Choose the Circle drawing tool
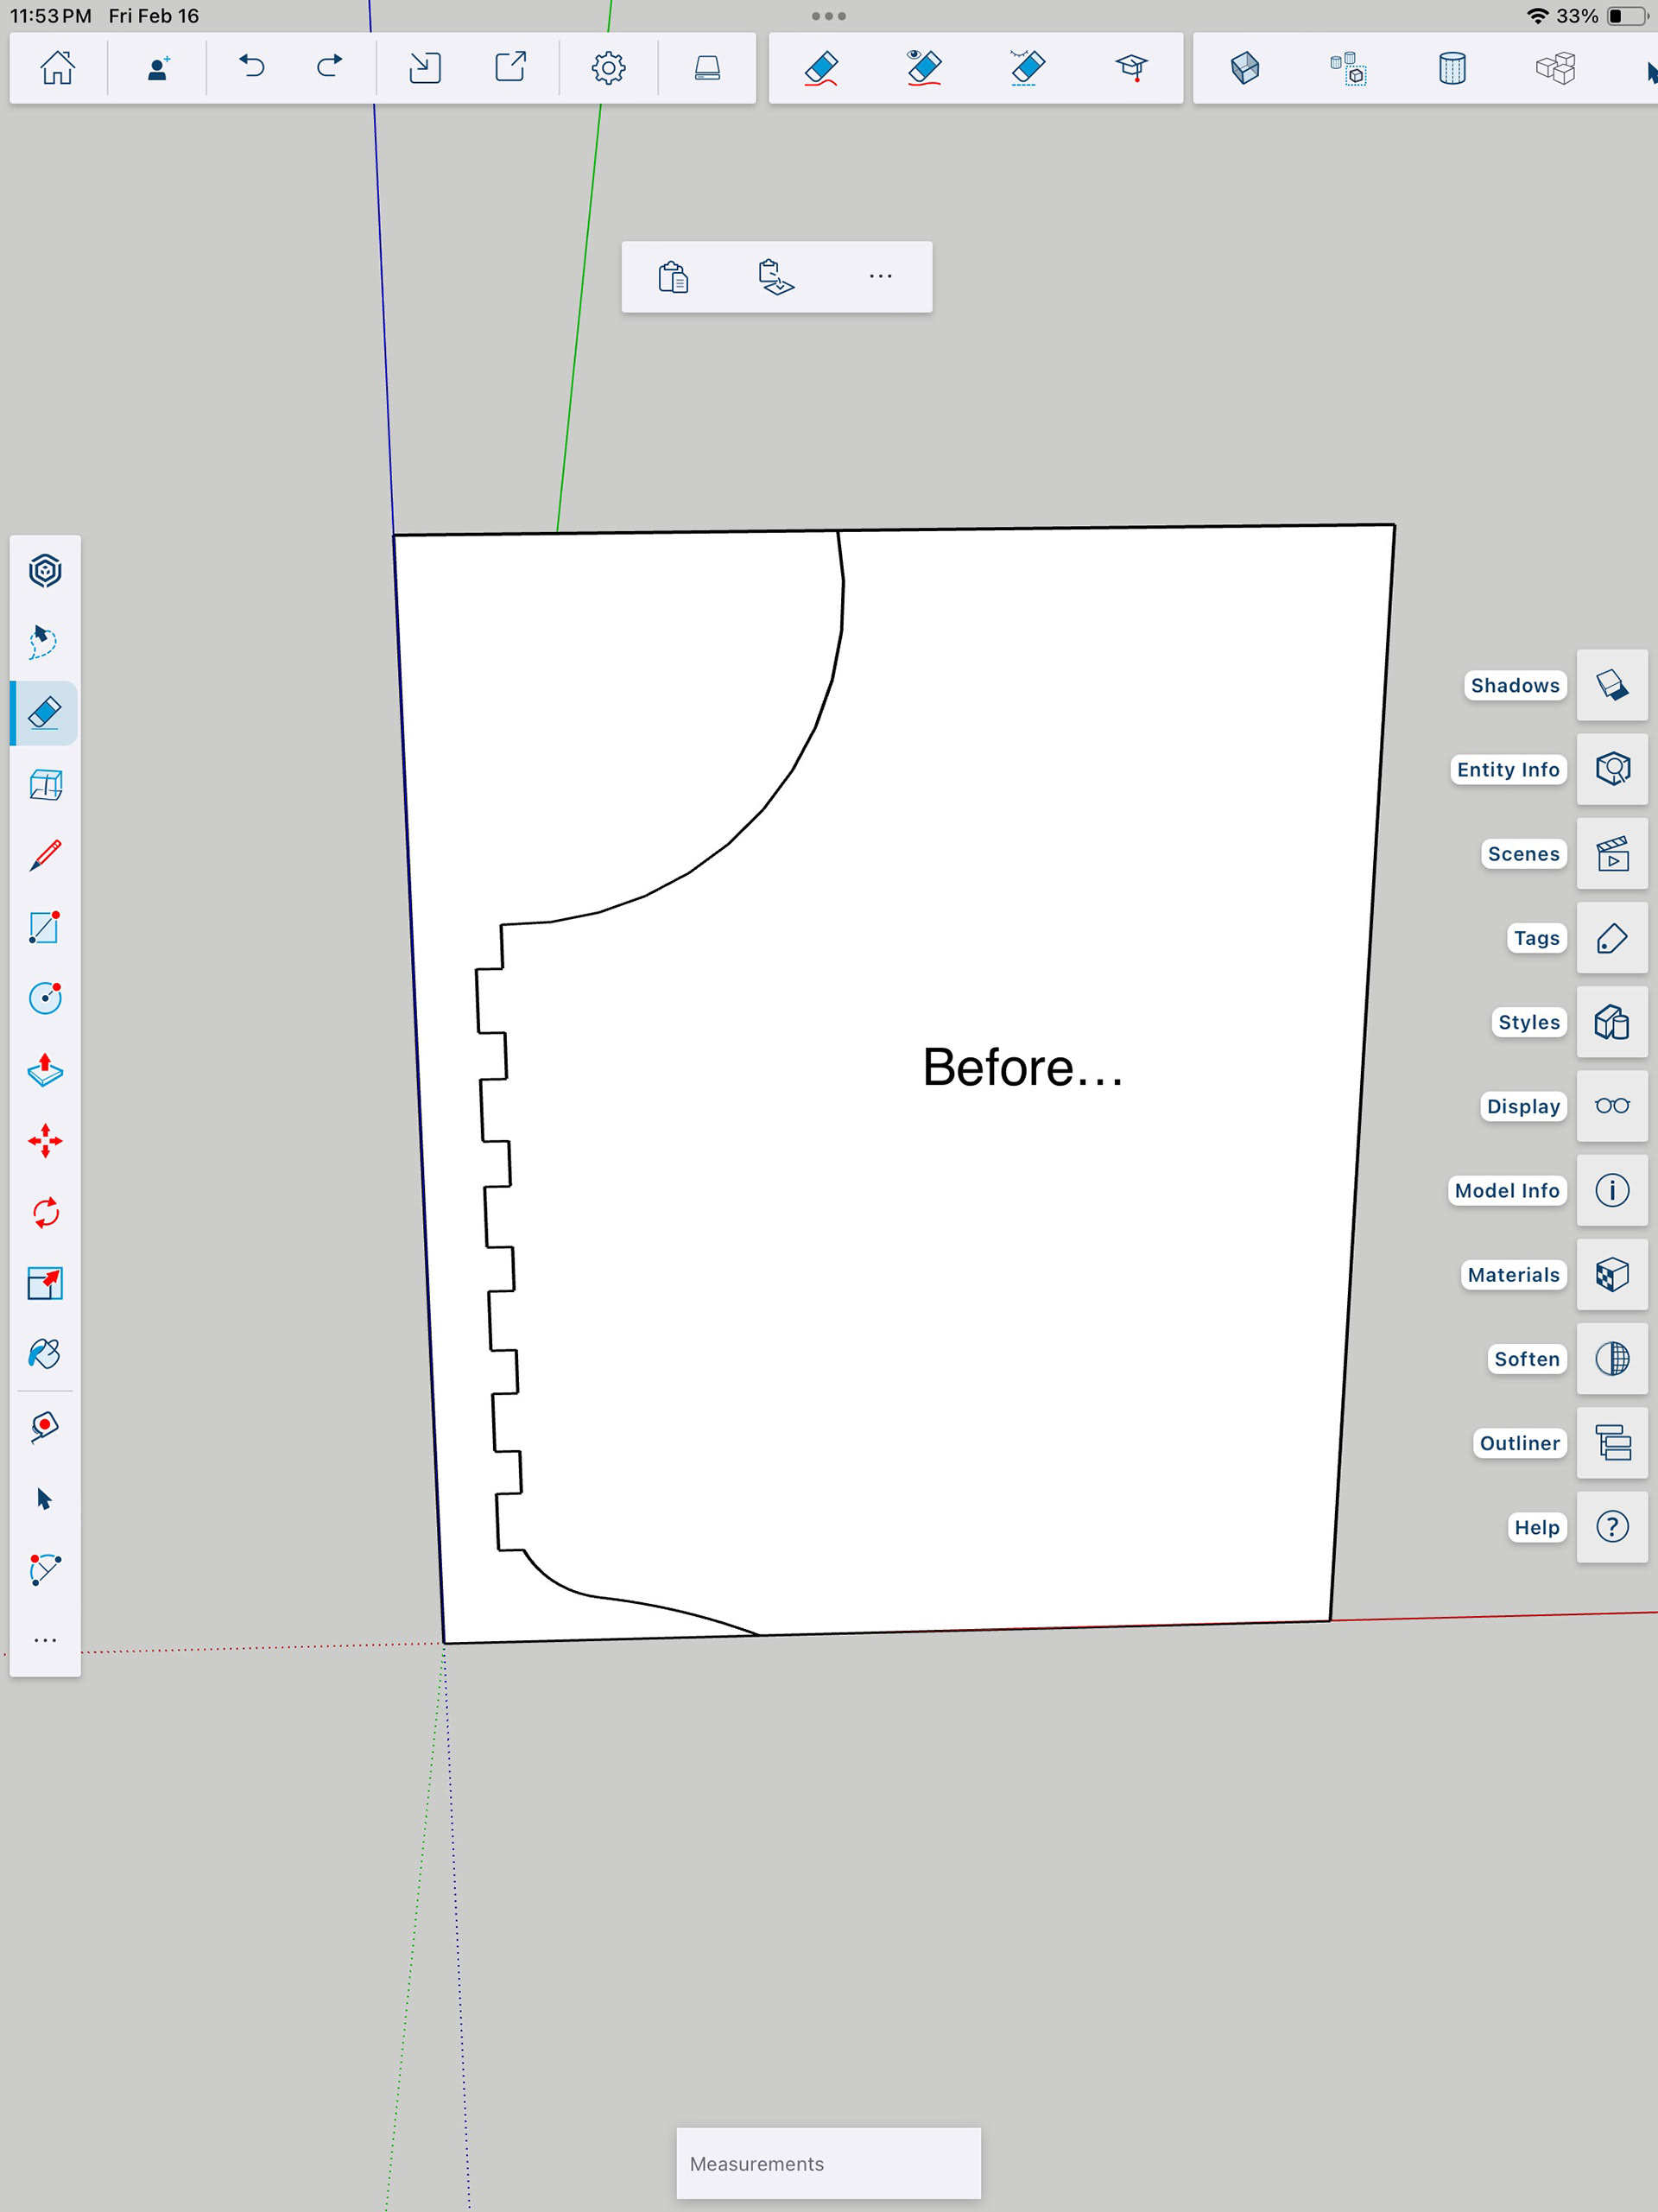The image size is (1658, 2212). tap(45, 998)
